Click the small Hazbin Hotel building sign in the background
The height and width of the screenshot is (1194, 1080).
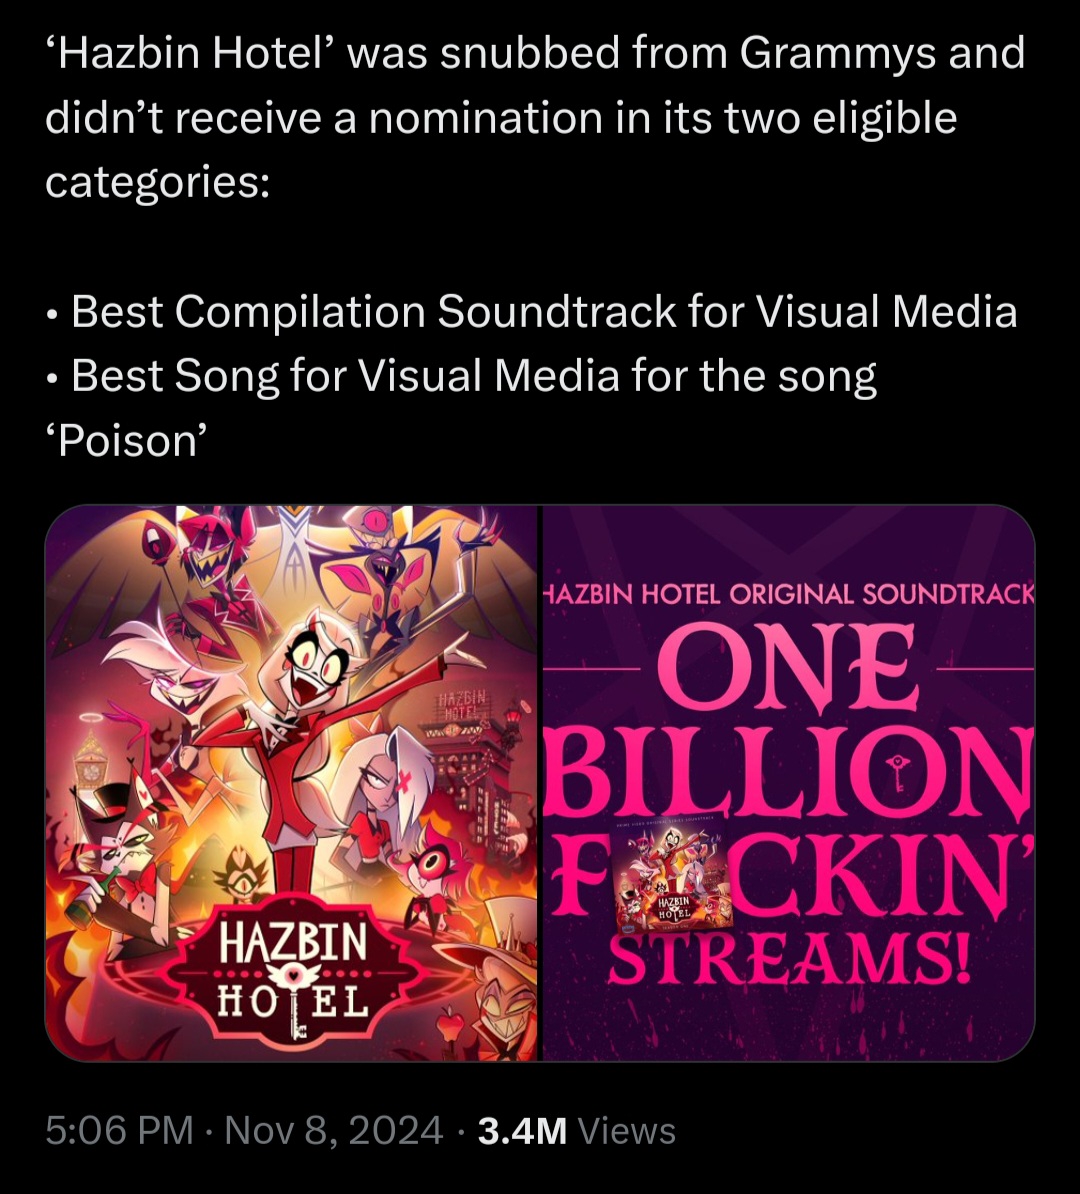(x=462, y=706)
